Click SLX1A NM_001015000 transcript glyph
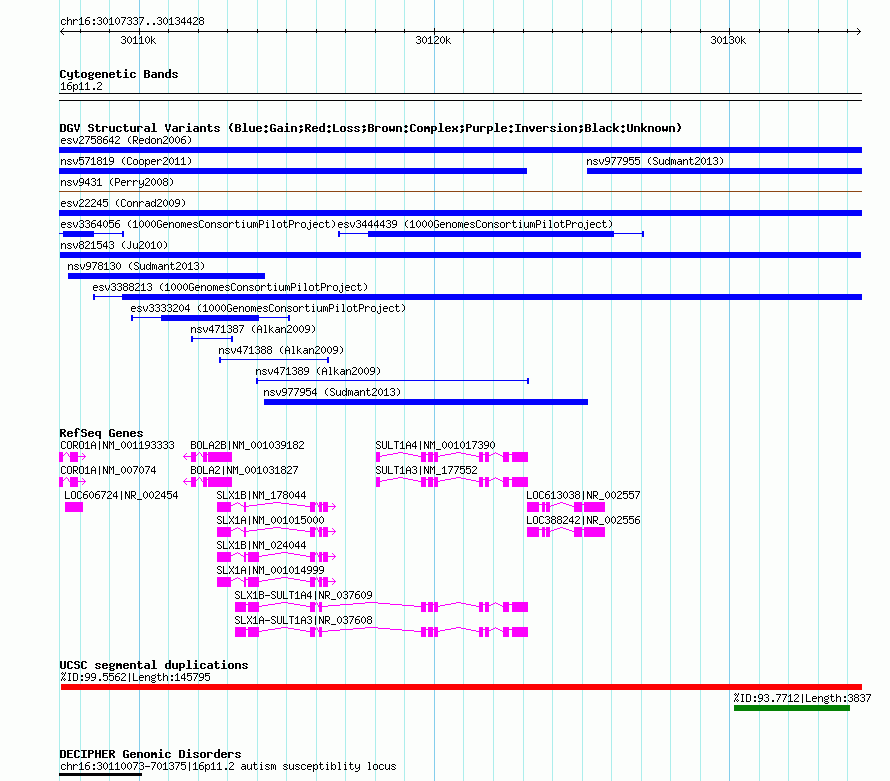 (x=276, y=532)
